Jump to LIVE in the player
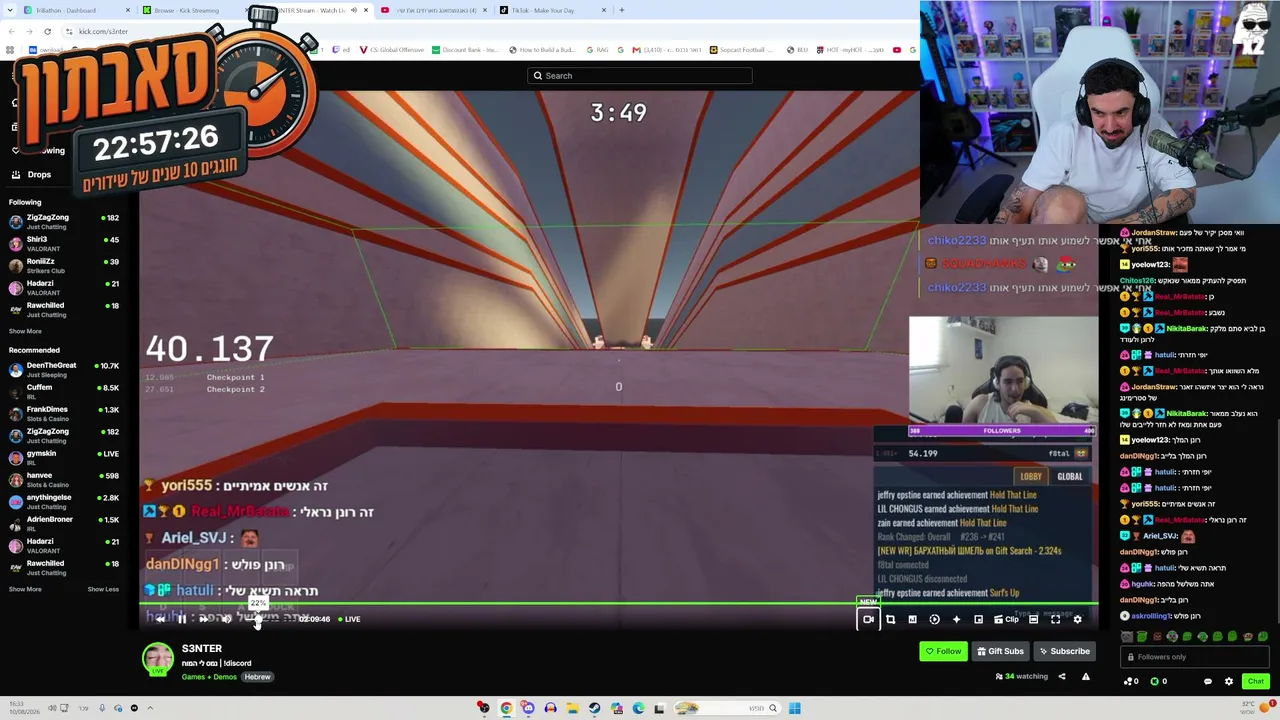This screenshot has width=1280, height=720. pyautogui.click(x=349, y=619)
